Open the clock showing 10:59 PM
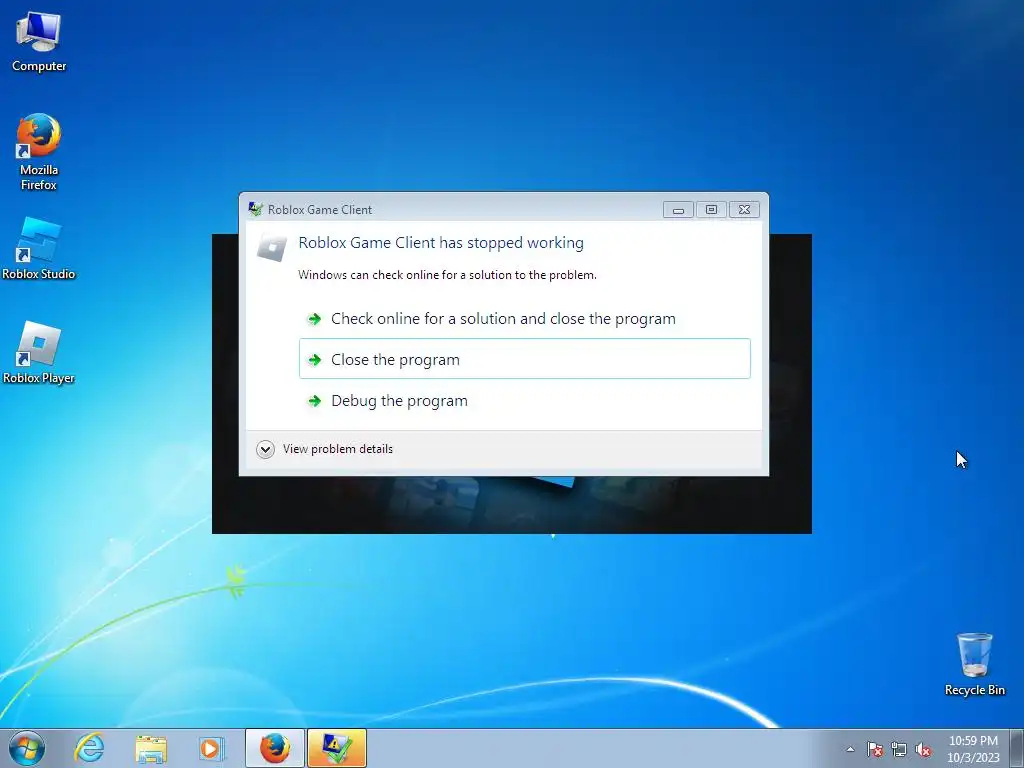1024x768 pixels. pos(973,748)
